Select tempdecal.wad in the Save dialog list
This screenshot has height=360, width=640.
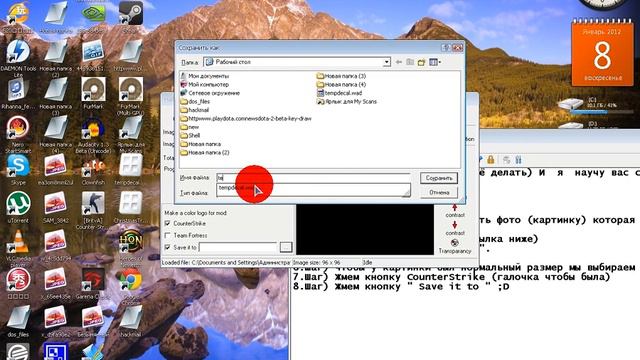tap(339, 93)
